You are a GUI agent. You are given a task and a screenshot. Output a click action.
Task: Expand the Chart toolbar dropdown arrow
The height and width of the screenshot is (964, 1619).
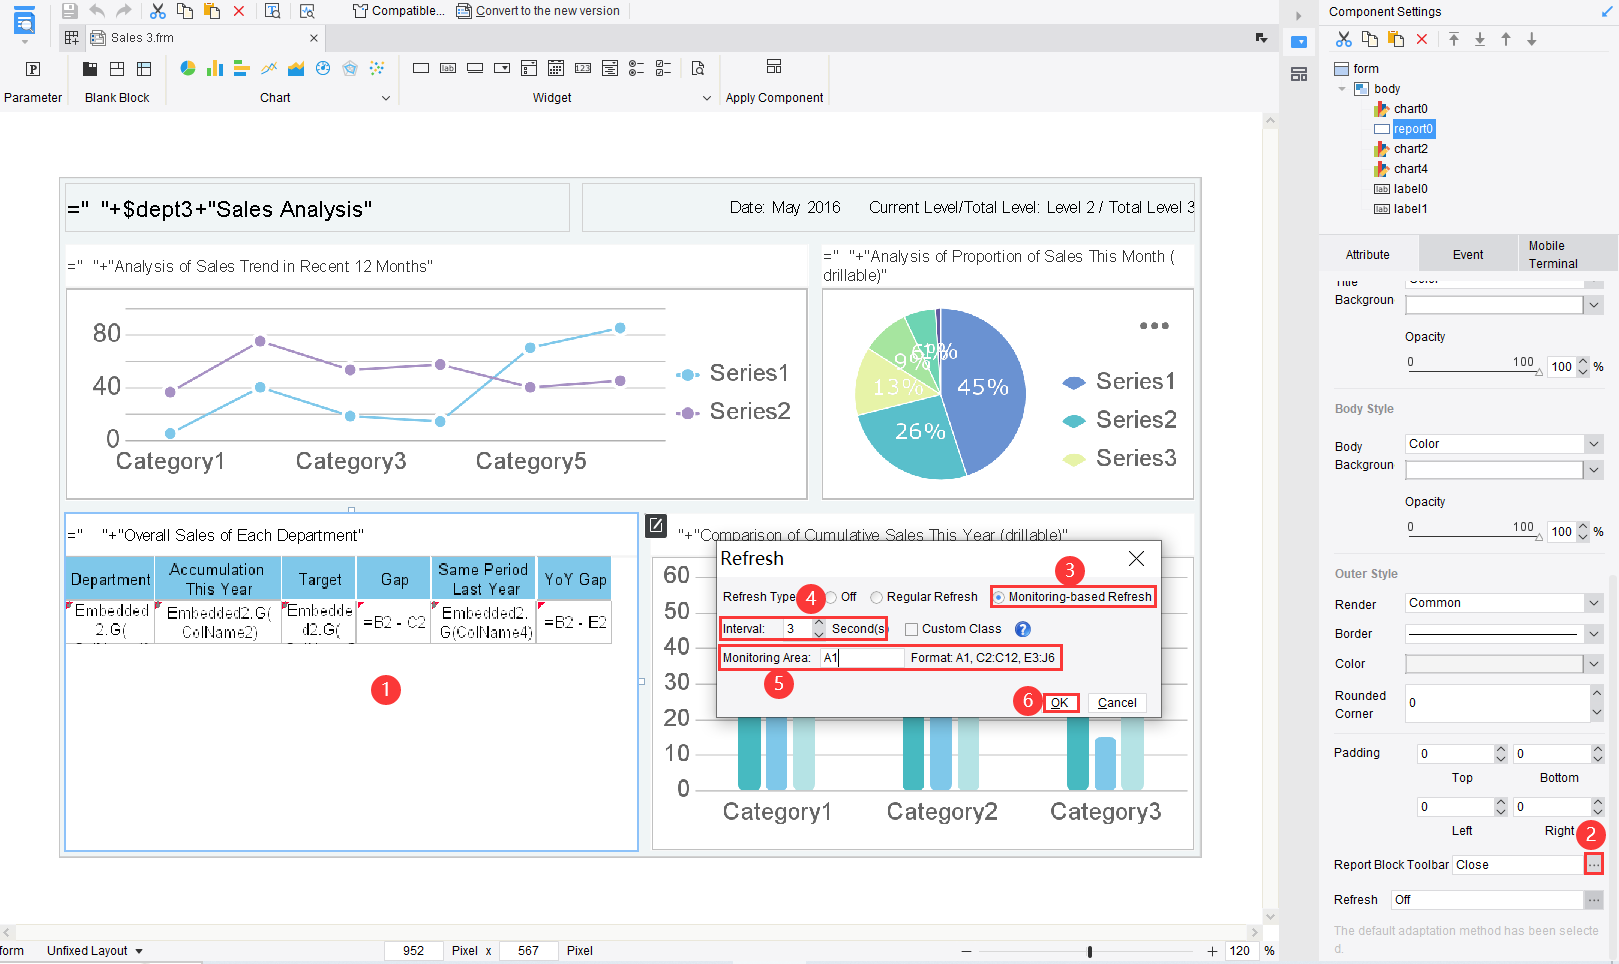point(386,98)
